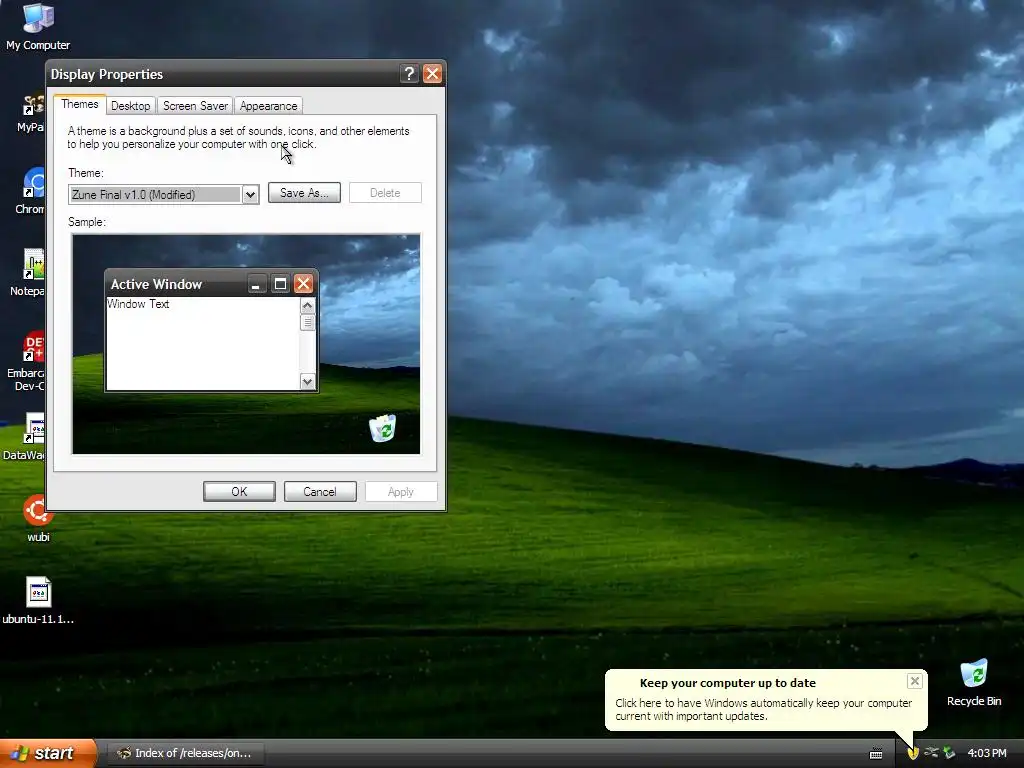Open the Start menu
Screen dimensions: 1024x768
pyautogui.click(x=48, y=753)
